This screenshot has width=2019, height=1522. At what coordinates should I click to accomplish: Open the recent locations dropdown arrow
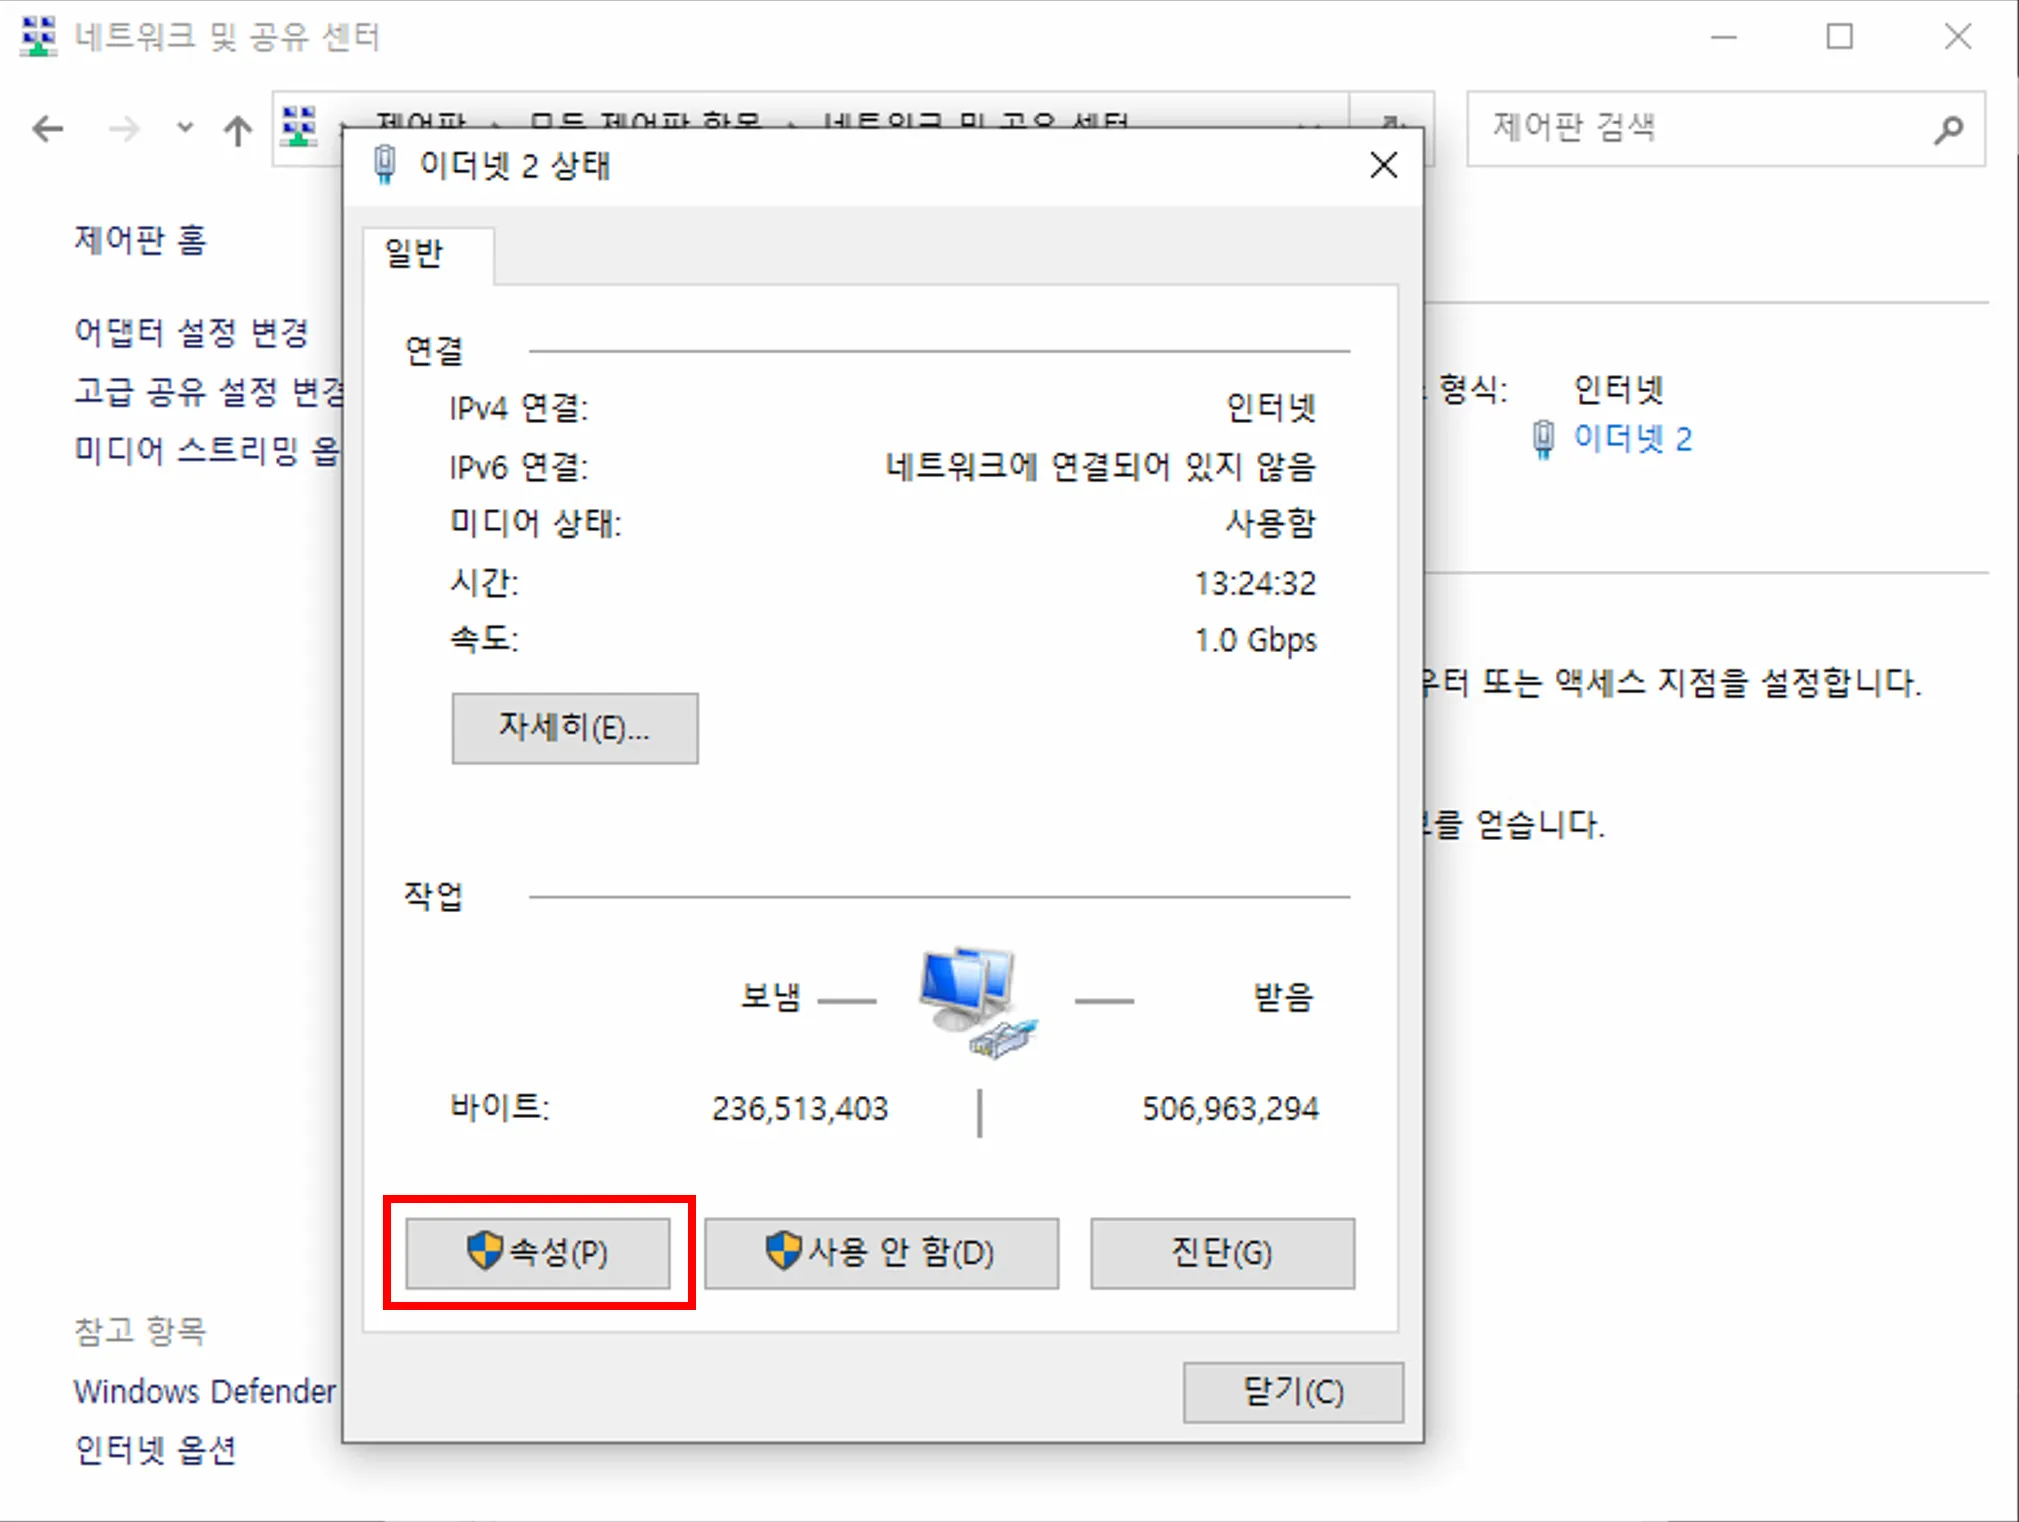[184, 128]
